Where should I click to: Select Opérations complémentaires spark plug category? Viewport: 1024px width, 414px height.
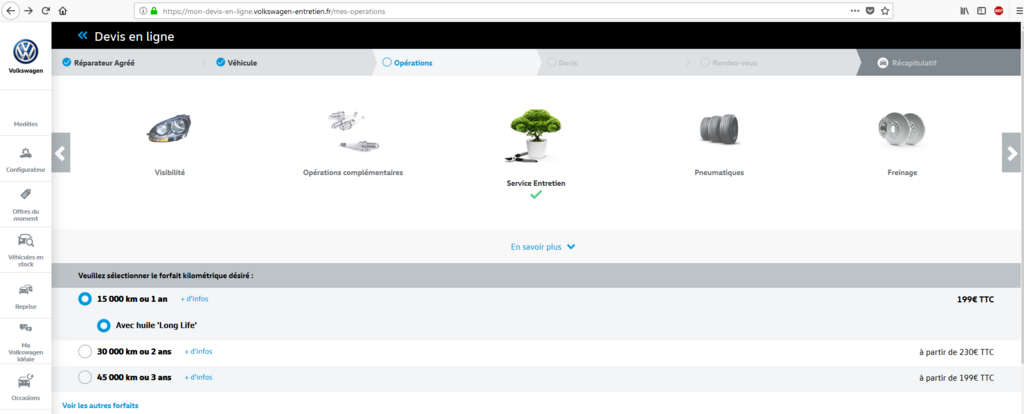click(x=353, y=144)
